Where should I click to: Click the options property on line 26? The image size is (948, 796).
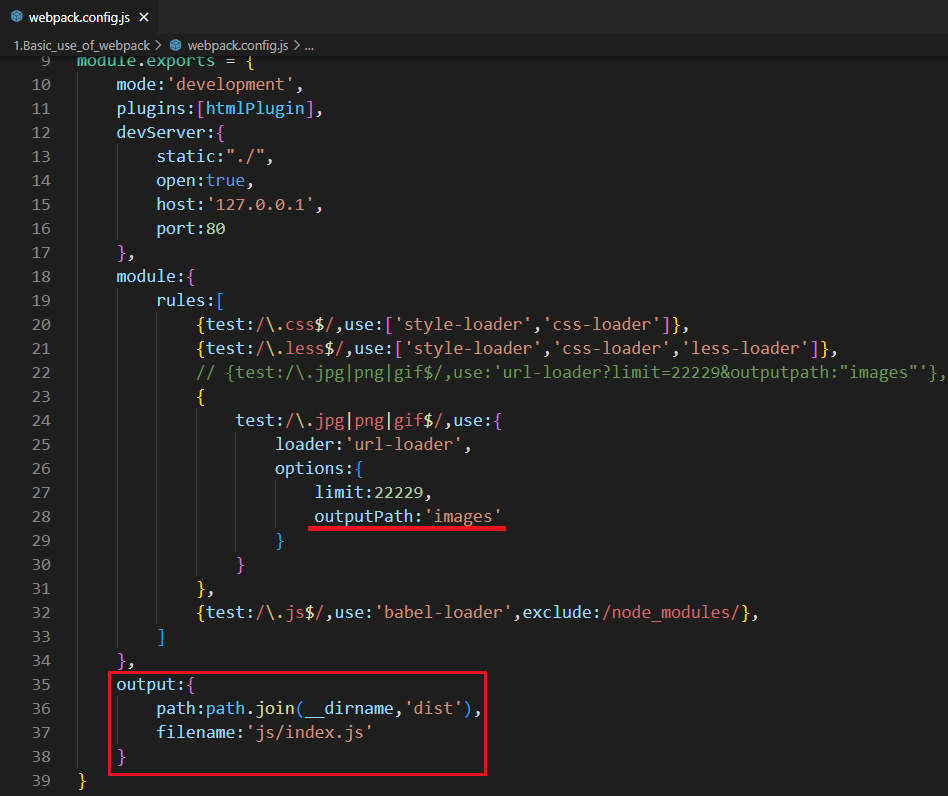click(x=310, y=469)
